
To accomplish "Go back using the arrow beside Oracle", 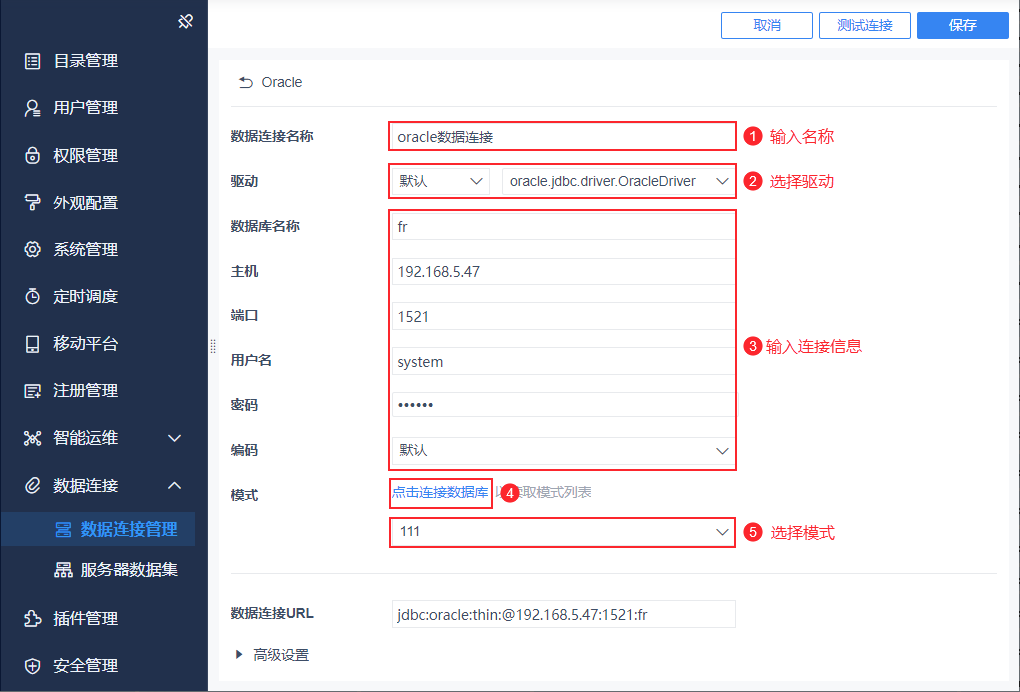I will point(245,82).
